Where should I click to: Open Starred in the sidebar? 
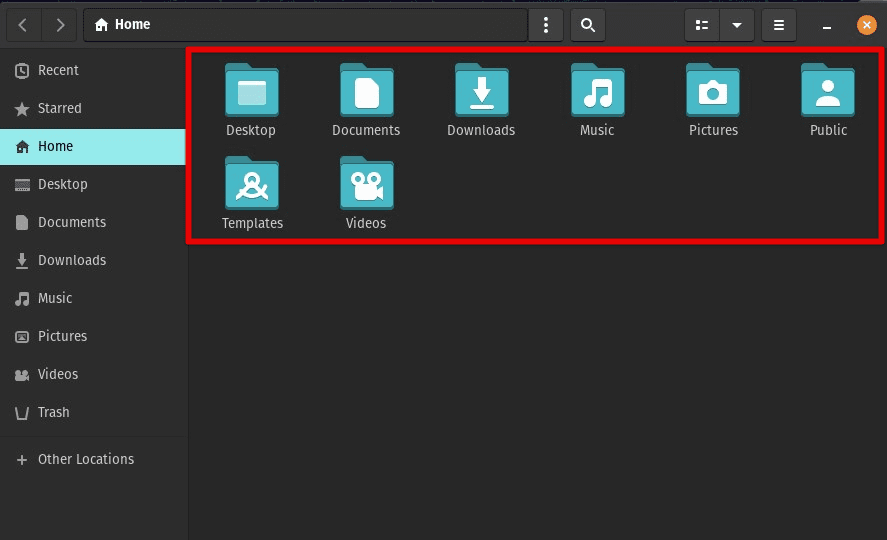point(93,109)
